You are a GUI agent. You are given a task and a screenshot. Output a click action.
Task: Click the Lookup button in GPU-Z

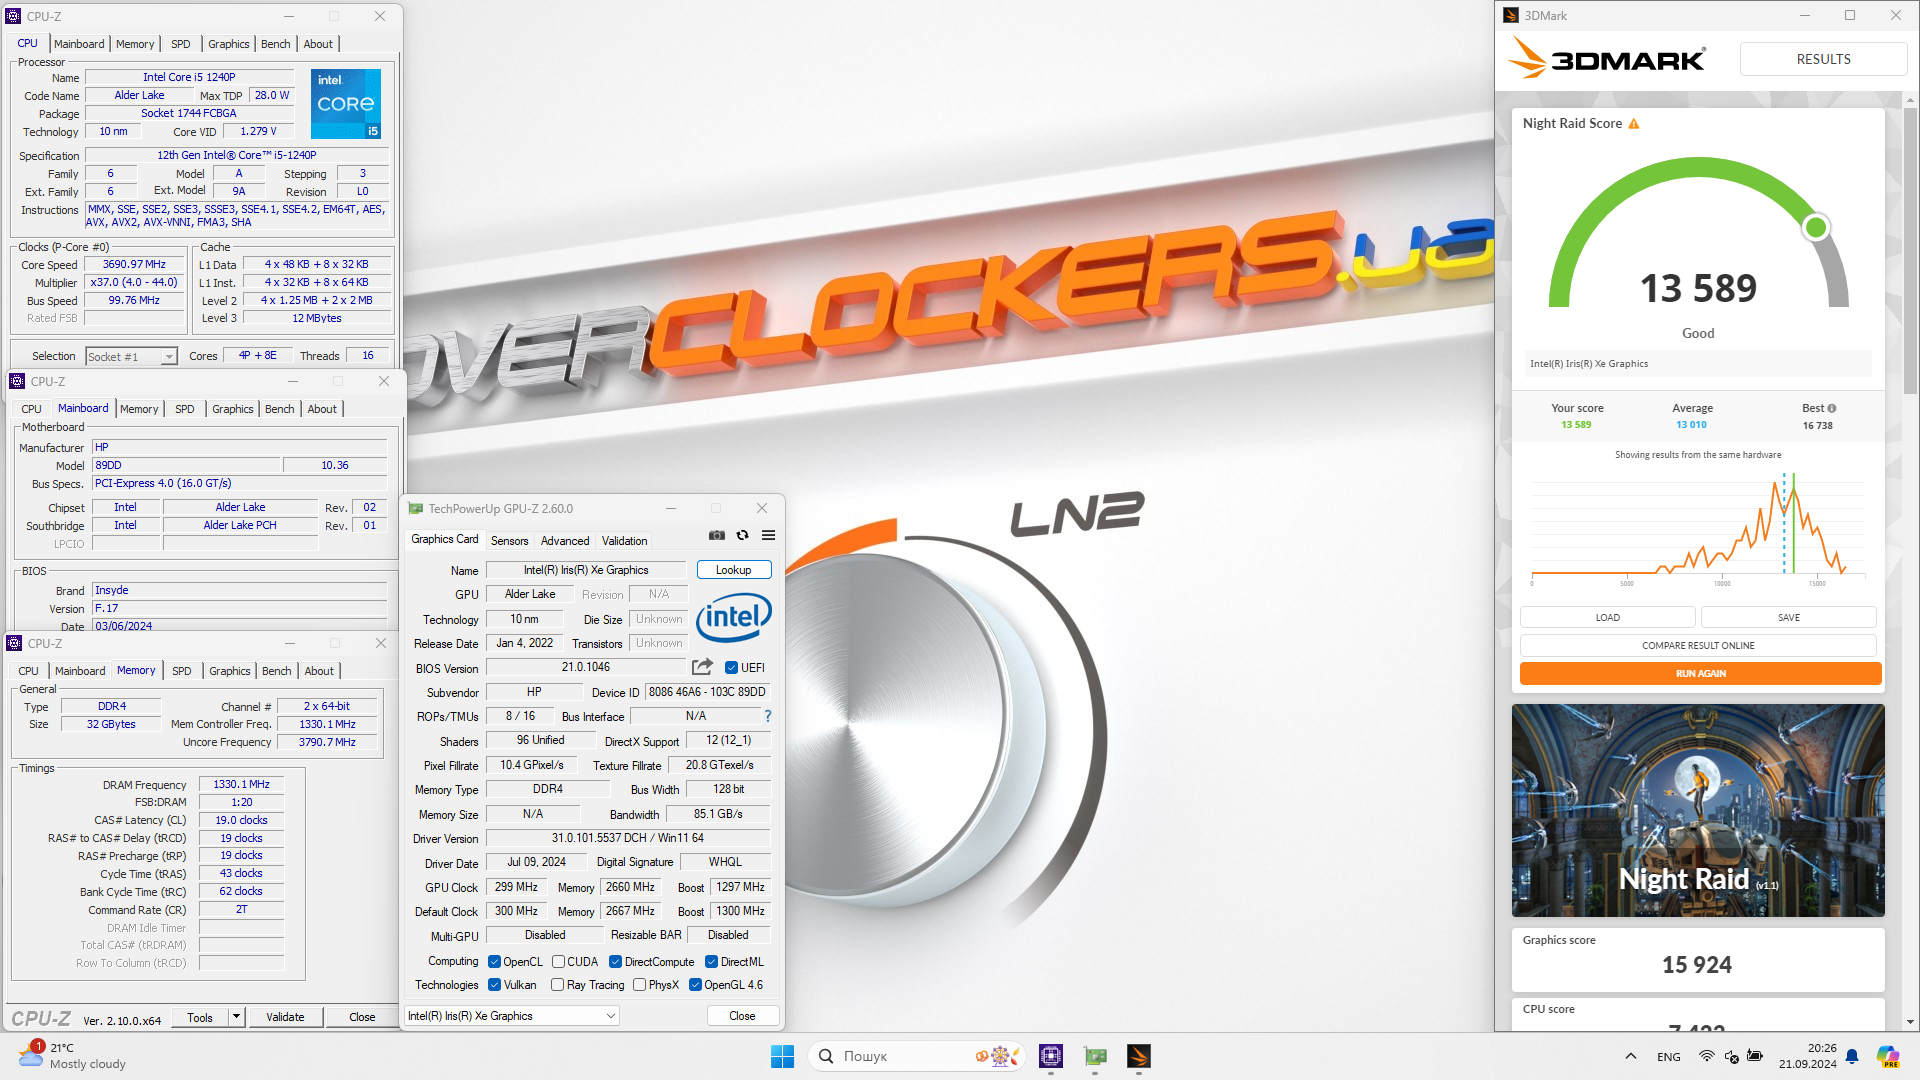click(733, 570)
